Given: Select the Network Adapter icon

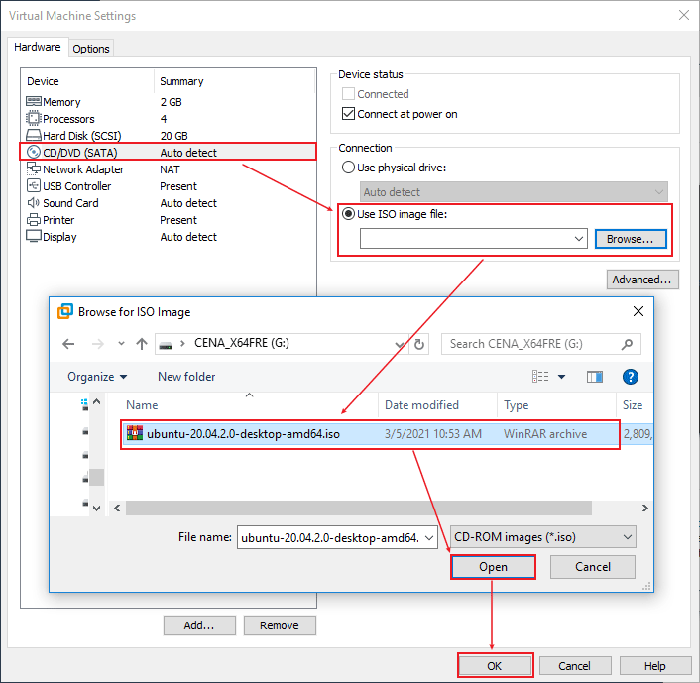Looking at the screenshot, I should 33,169.
